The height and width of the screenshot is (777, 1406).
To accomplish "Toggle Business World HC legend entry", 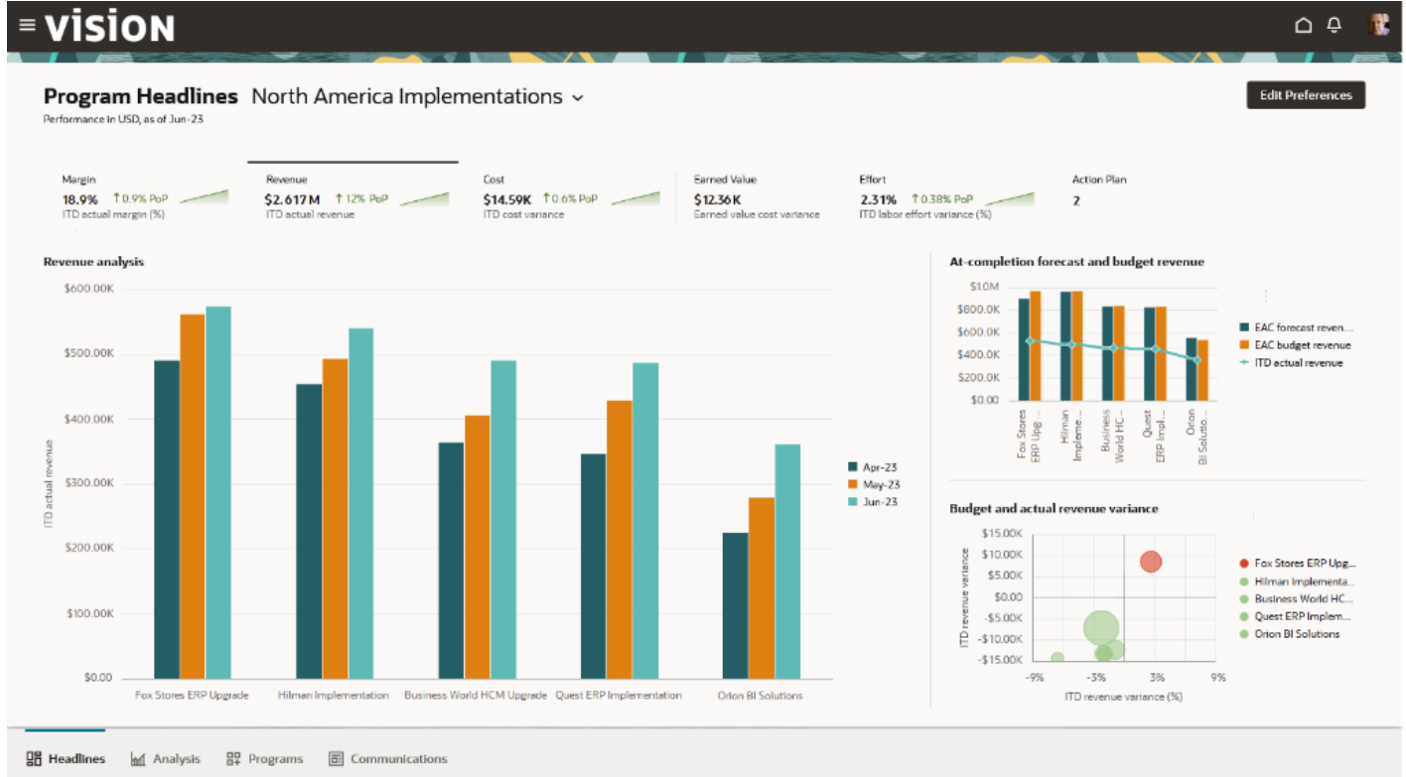I will pyautogui.click(x=1295, y=599).
